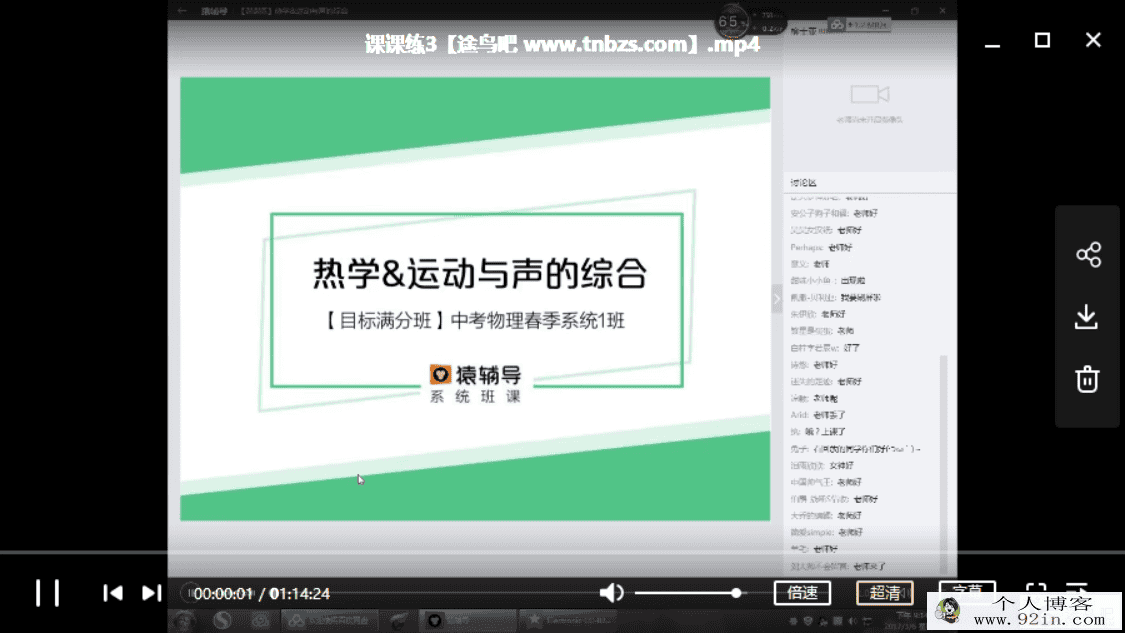
Task: Click the back arrow in the recorded lesson window
Action: pos(182,11)
